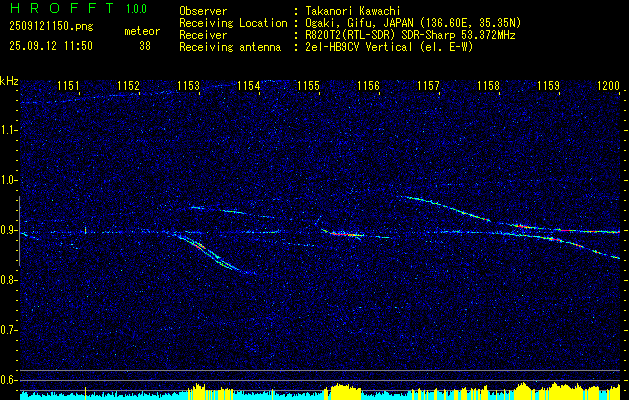Screen dimensions: 629x400
Task: Click the "Receiver" field label
Action: point(203,35)
